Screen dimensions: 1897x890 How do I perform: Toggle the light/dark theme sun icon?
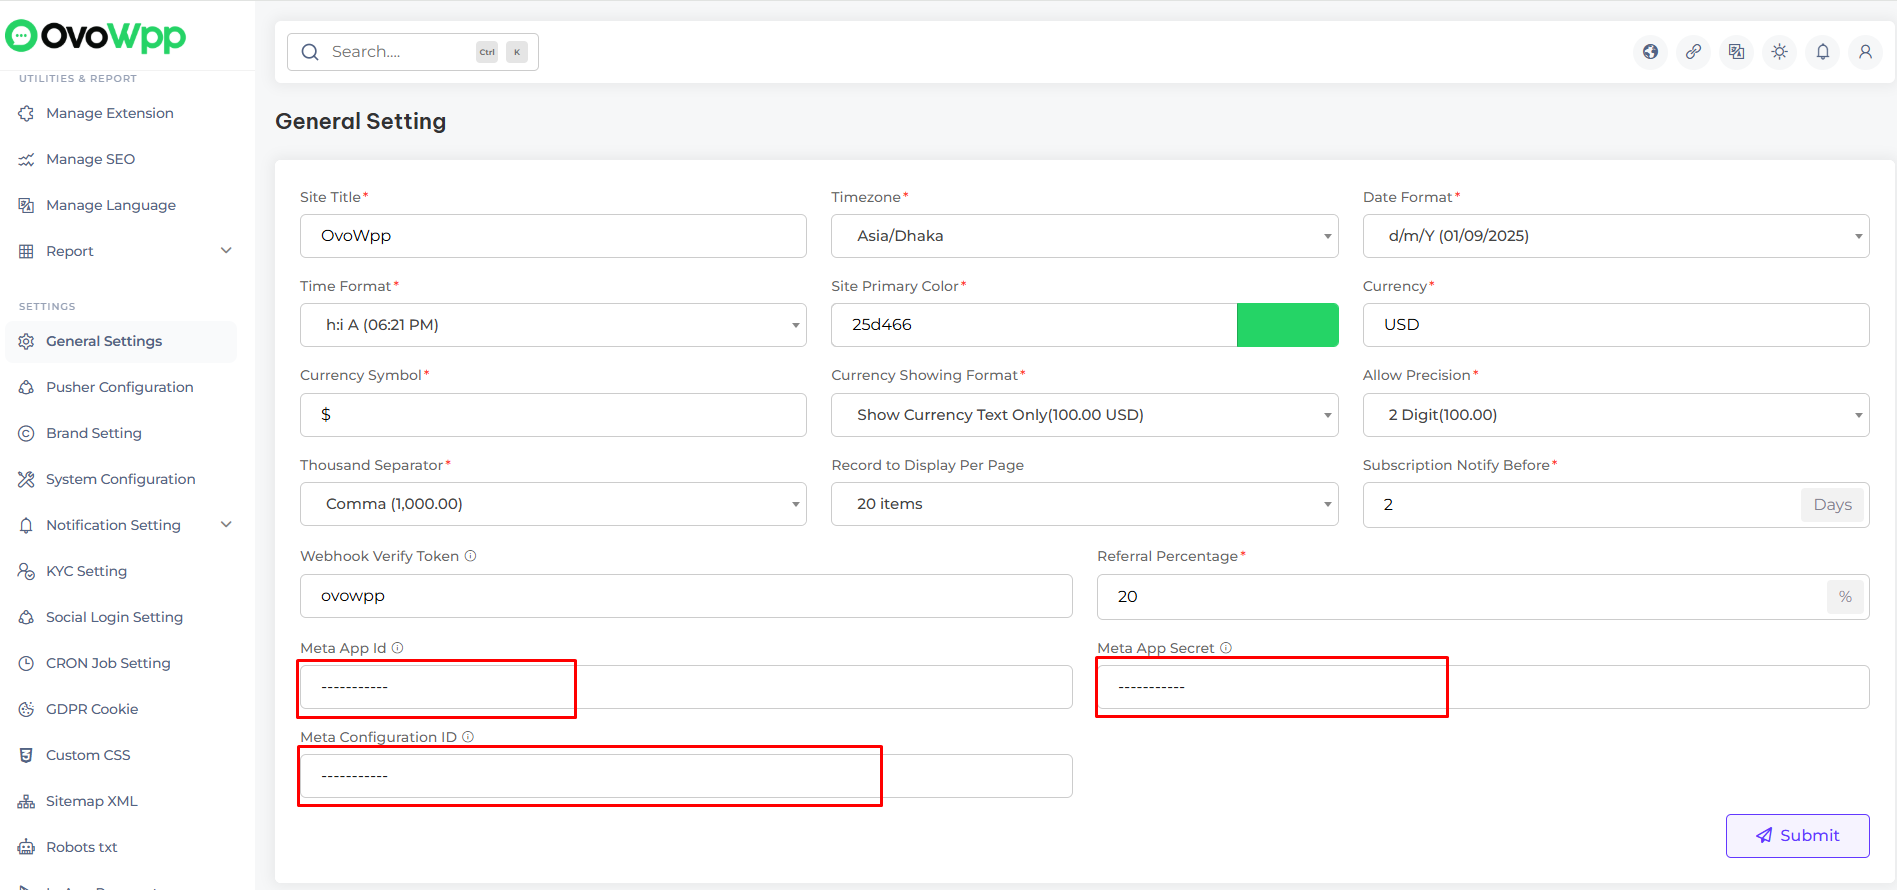pos(1779,52)
